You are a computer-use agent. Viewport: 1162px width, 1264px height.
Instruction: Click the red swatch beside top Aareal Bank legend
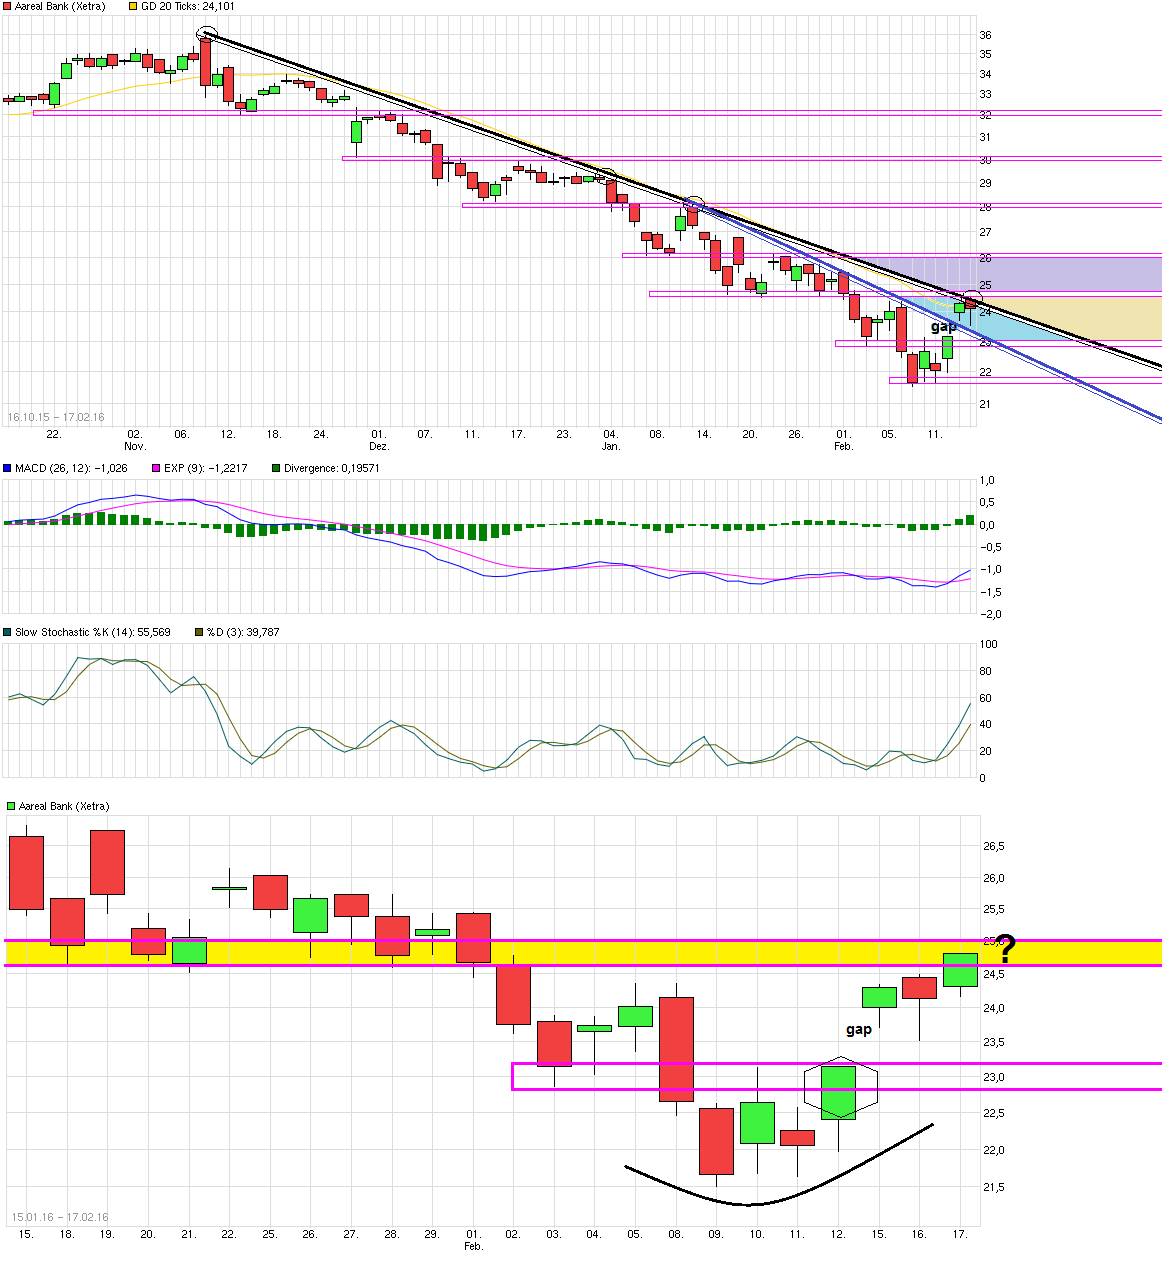[x=8, y=7]
